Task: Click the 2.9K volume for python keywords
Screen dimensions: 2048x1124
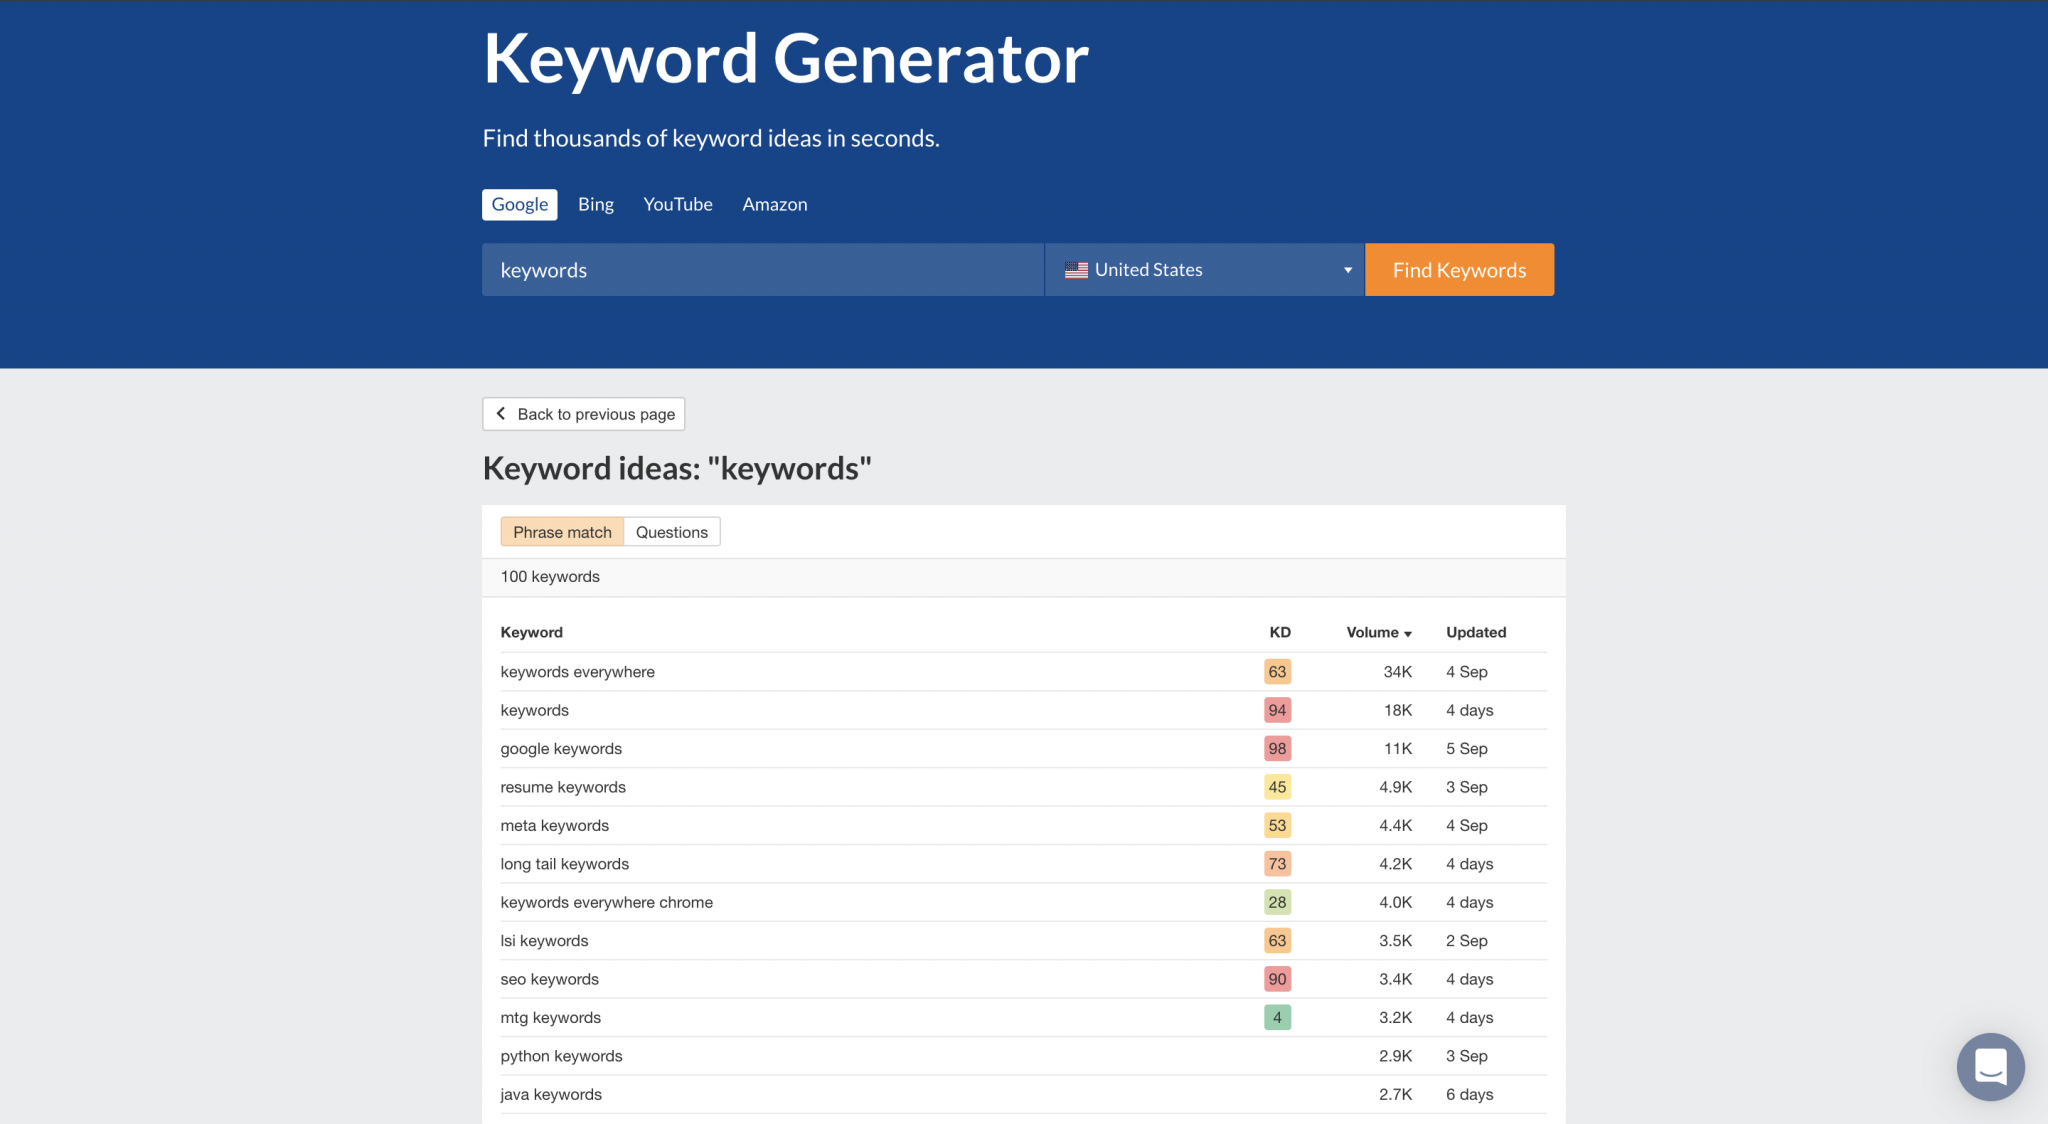Action: pyautogui.click(x=1395, y=1056)
